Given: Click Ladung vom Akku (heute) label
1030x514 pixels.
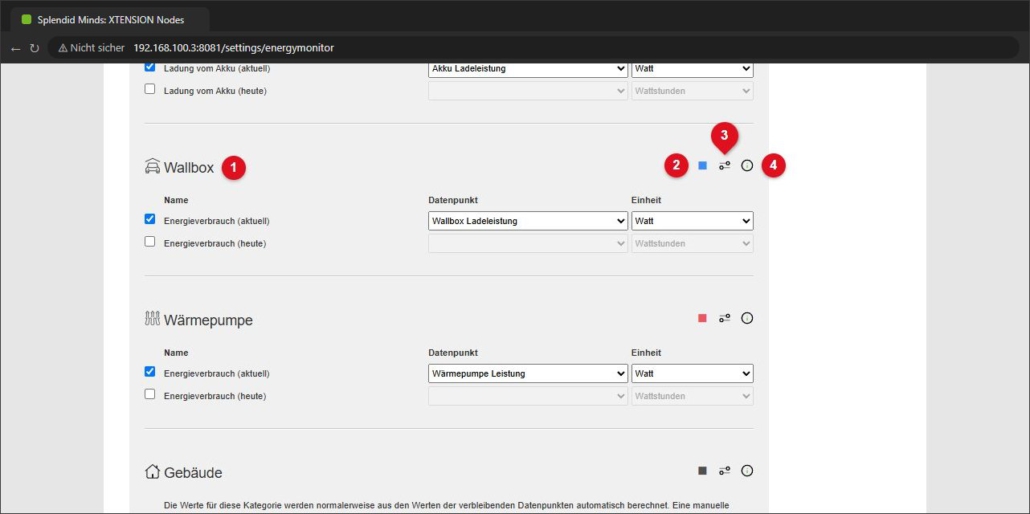Looking at the screenshot, I should [215, 91].
